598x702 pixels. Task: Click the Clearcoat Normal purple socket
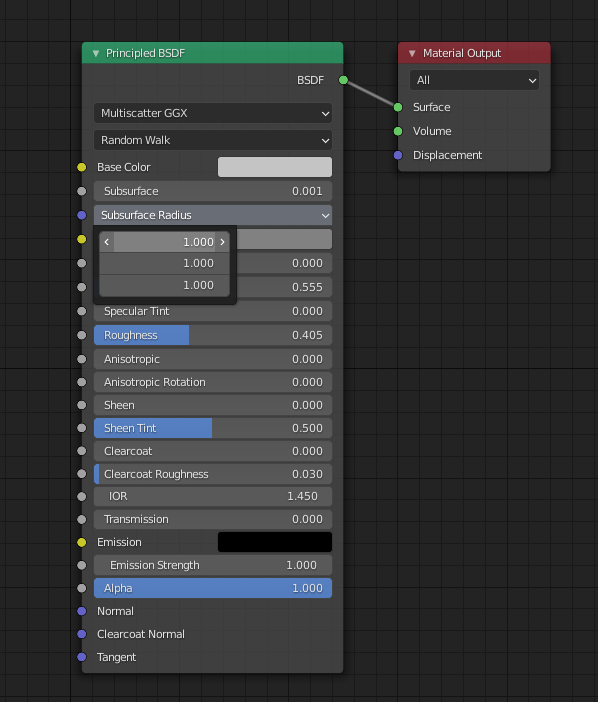pyautogui.click(x=81, y=634)
